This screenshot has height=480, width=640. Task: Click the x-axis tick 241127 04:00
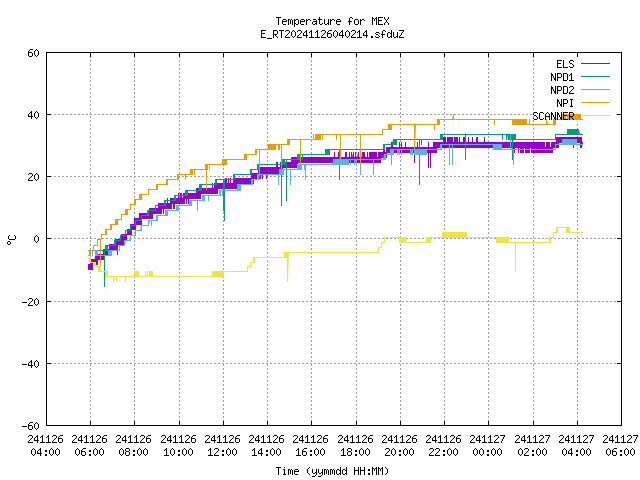[577, 446]
